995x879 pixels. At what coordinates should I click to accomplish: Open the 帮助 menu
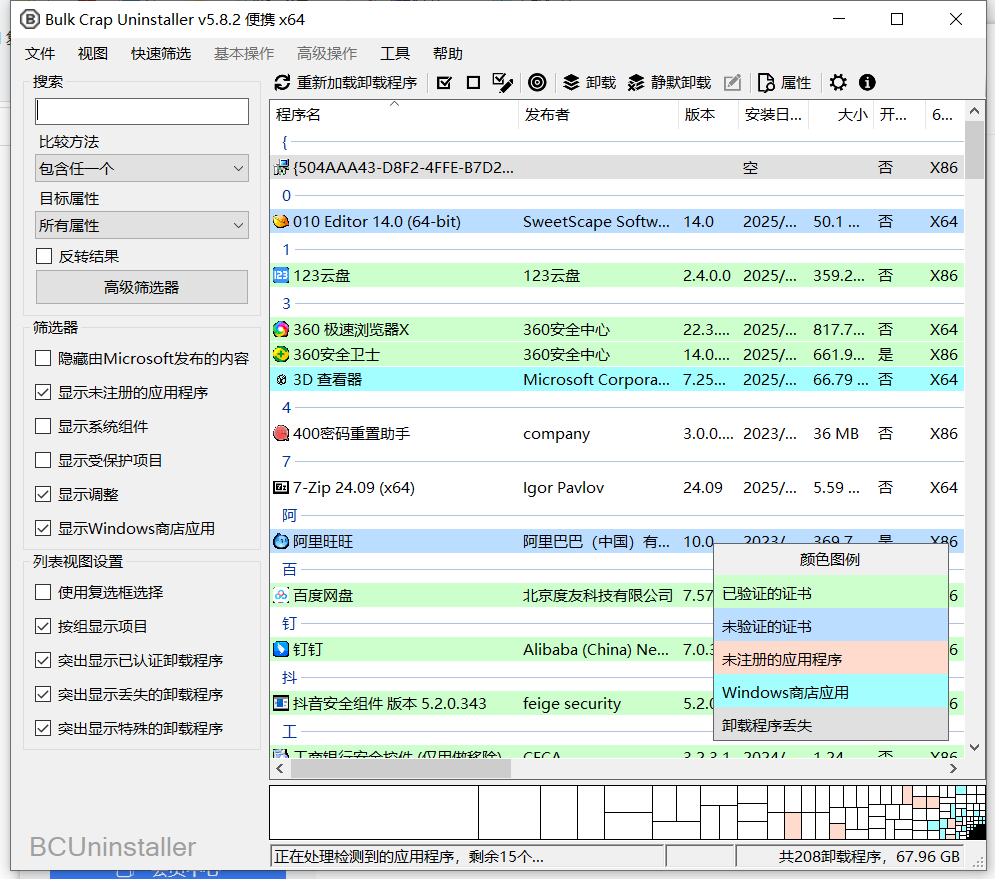447,54
